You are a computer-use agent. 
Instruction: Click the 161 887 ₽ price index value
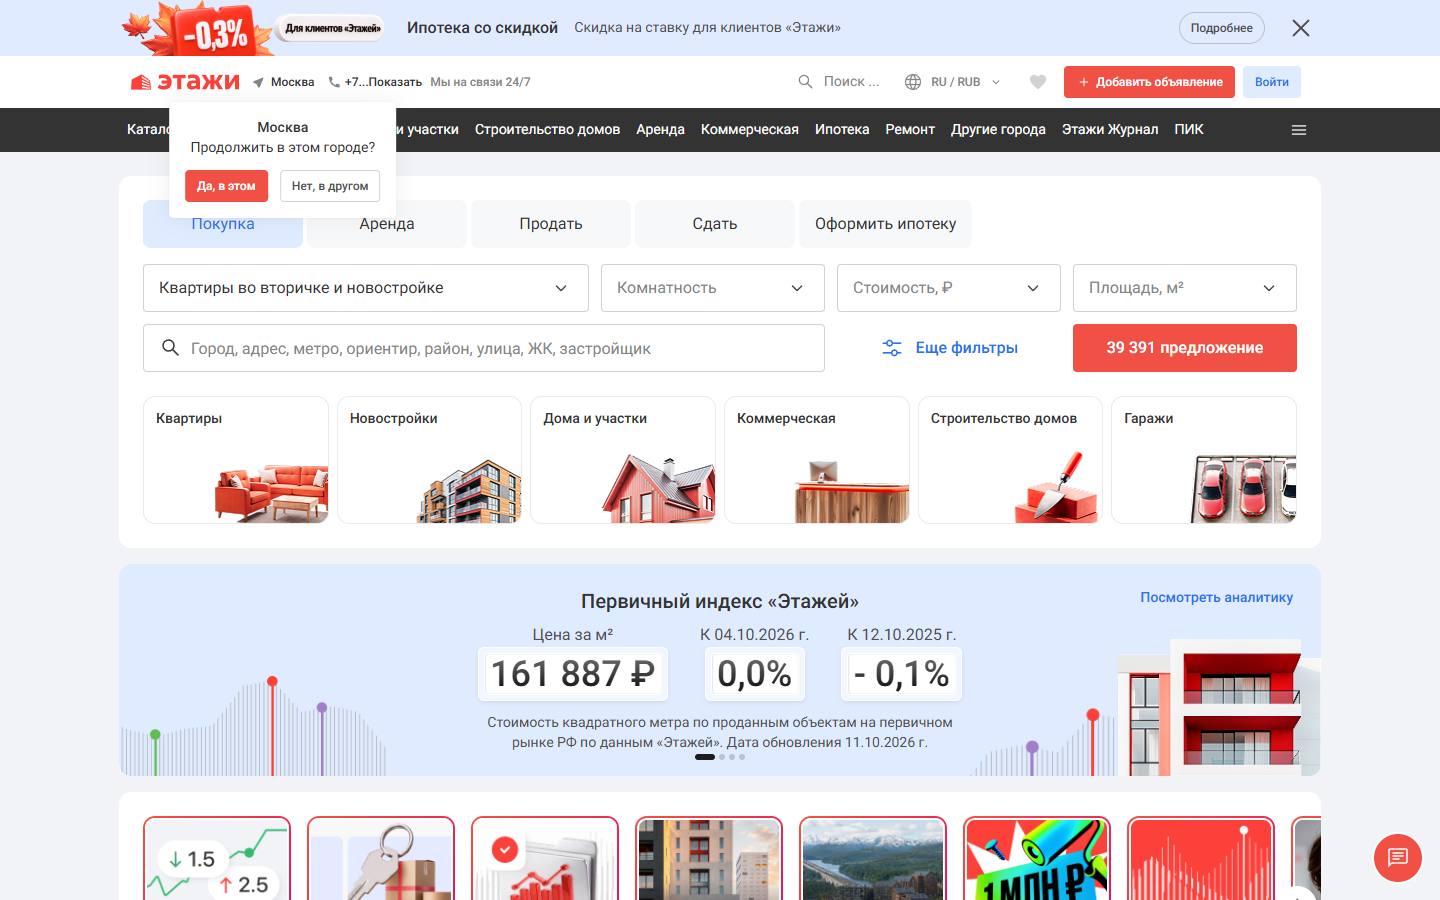click(x=573, y=674)
